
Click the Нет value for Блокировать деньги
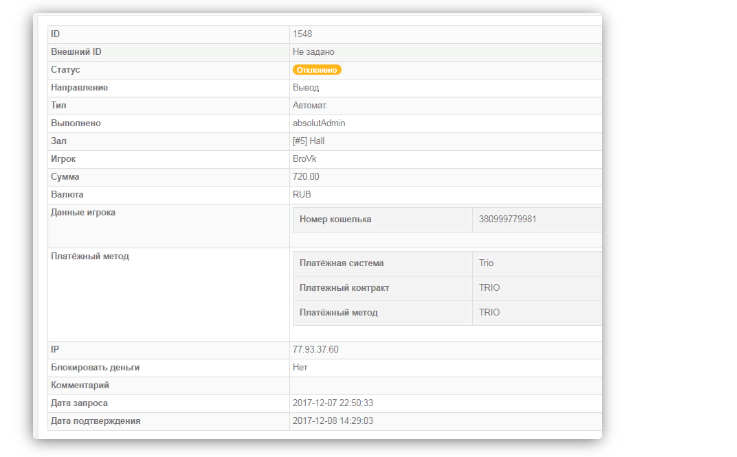click(300, 367)
